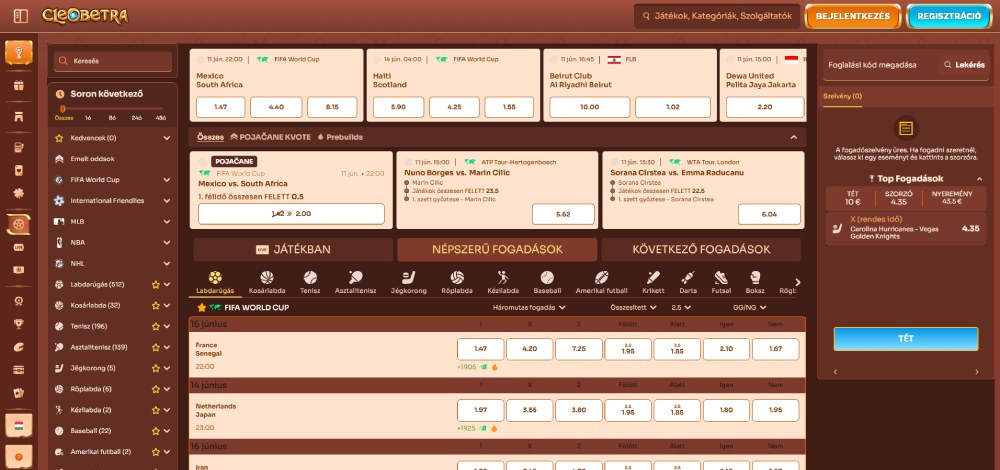Open the cards icon in left rail

[x=18, y=393]
